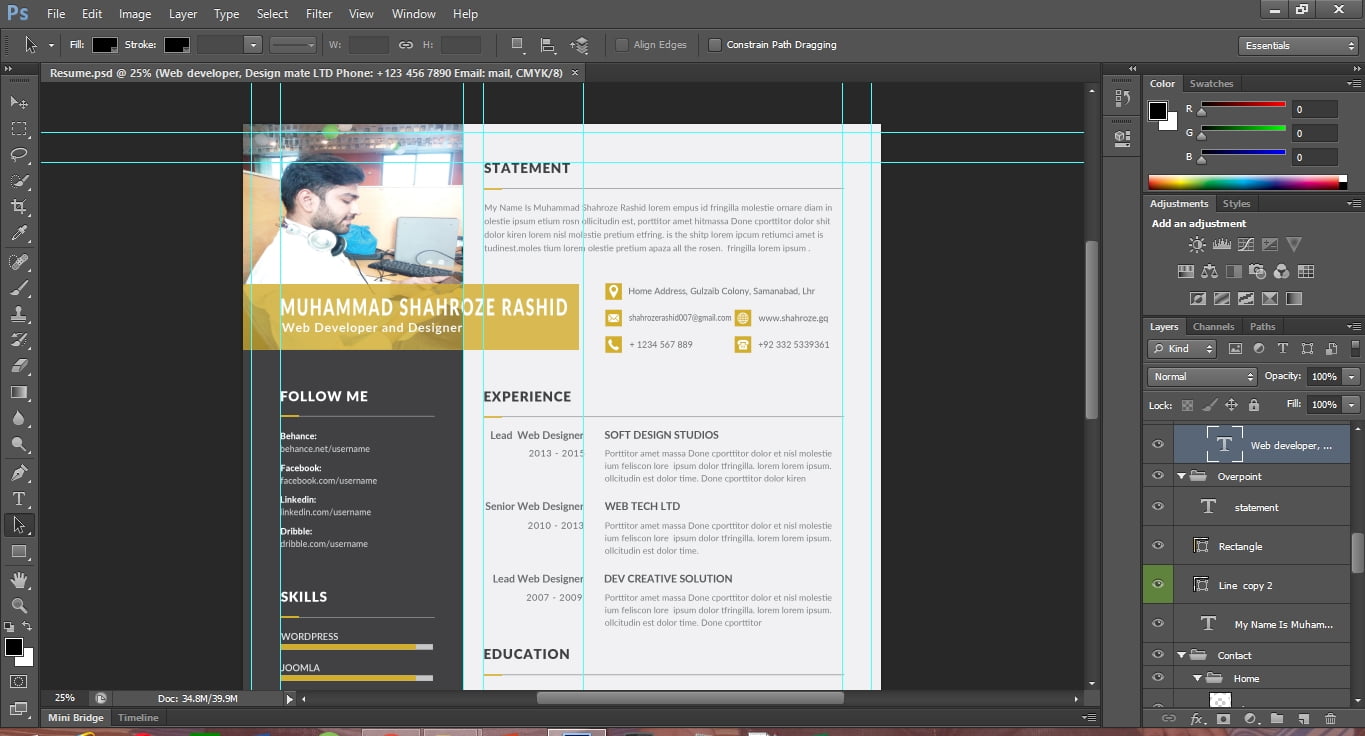Select the Move tool
The width and height of the screenshot is (1365, 736).
click(x=19, y=103)
